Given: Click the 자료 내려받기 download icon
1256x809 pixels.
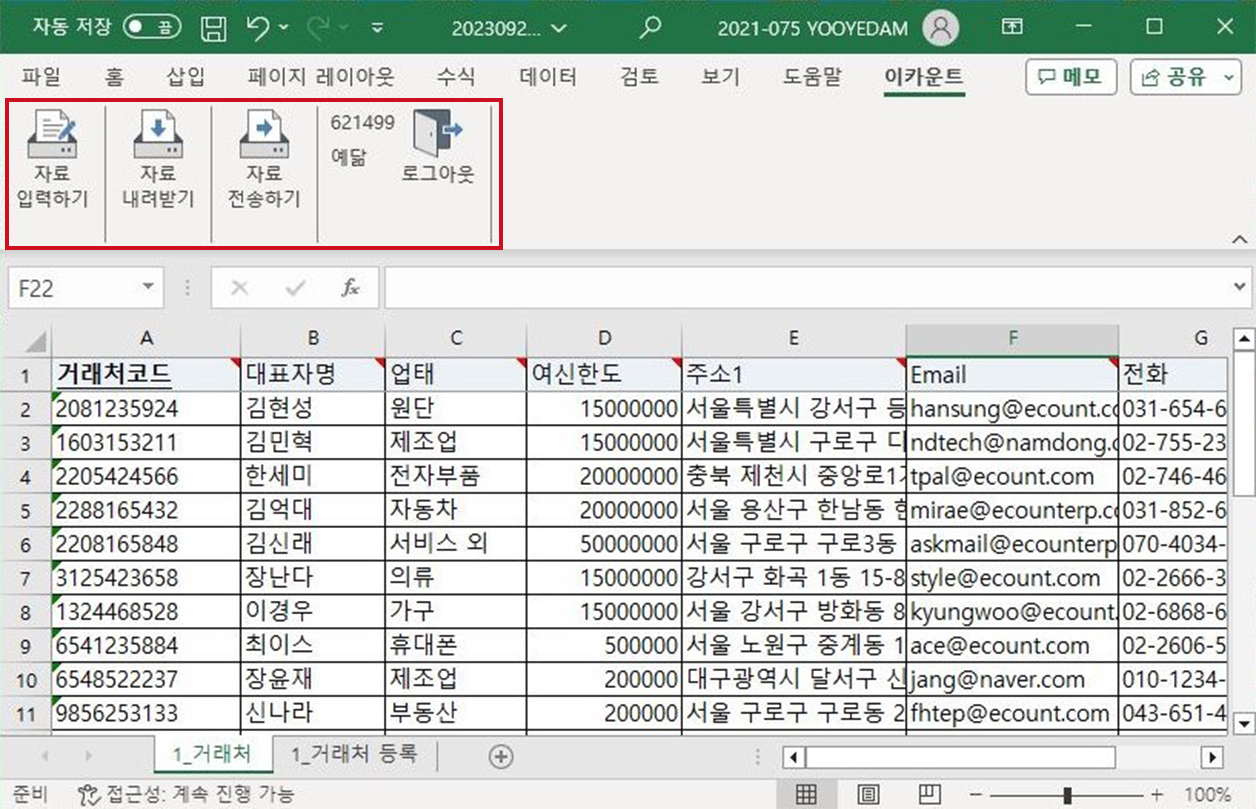Looking at the screenshot, I should 158,136.
